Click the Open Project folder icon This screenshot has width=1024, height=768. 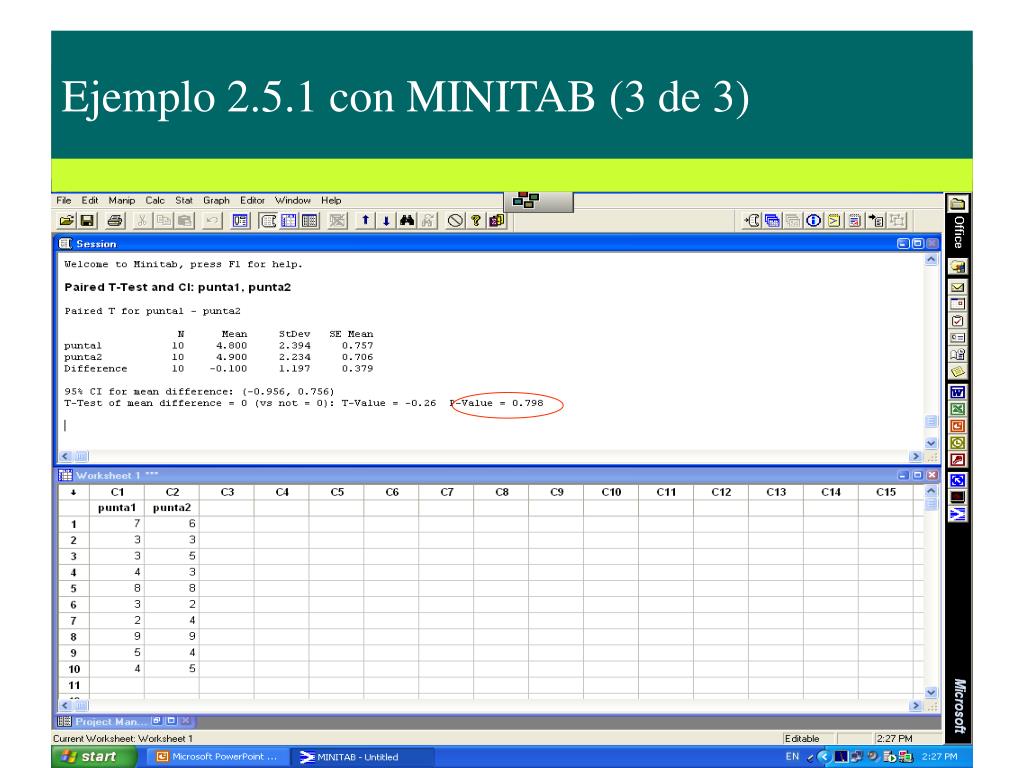(67, 221)
